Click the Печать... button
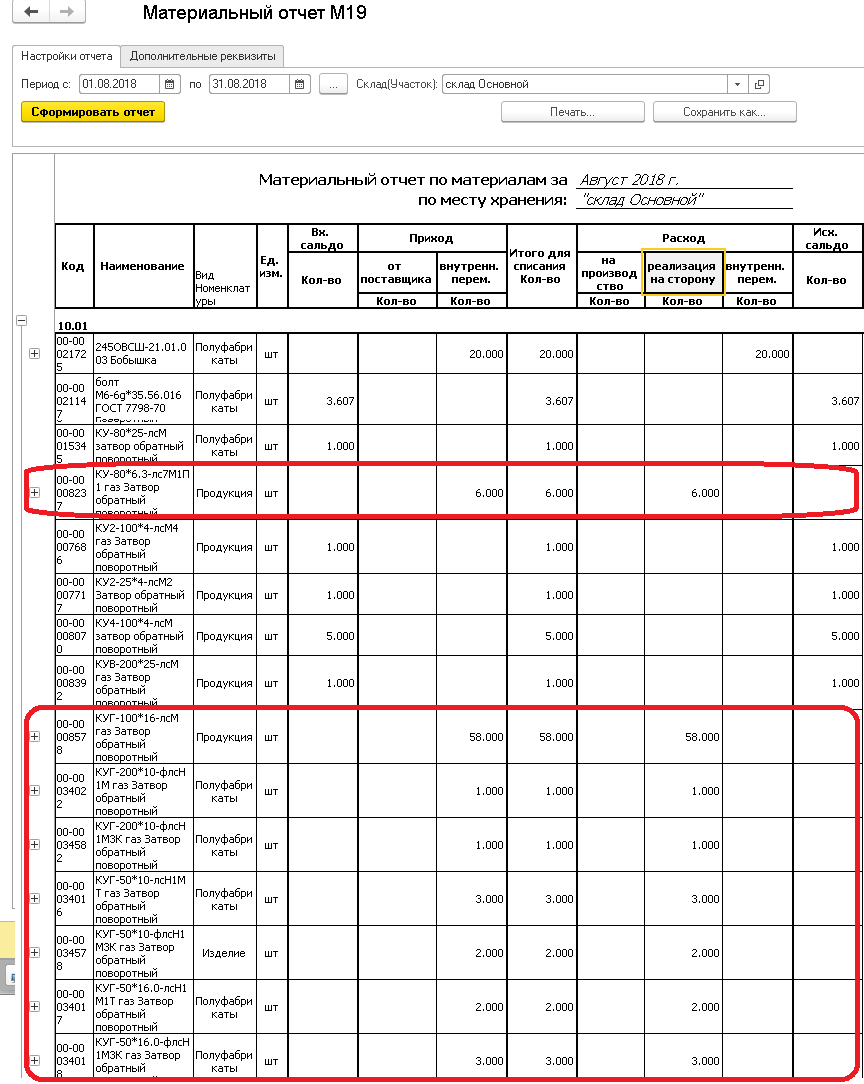 [x=572, y=112]
